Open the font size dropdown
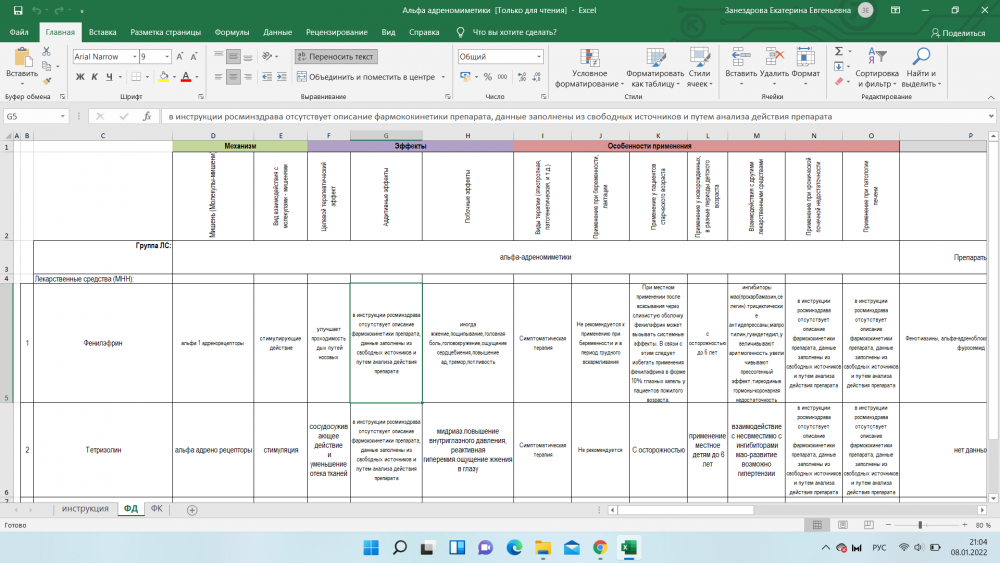Screen dimensions: 1000x563 coord(168,57)
